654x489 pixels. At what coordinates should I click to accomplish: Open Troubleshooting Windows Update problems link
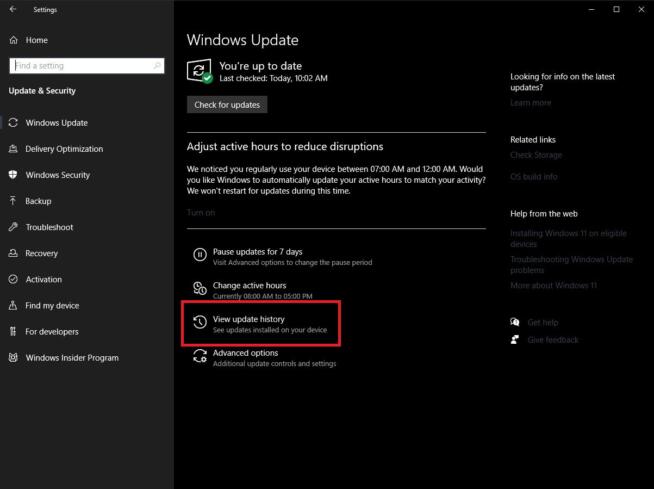[571, 265]
